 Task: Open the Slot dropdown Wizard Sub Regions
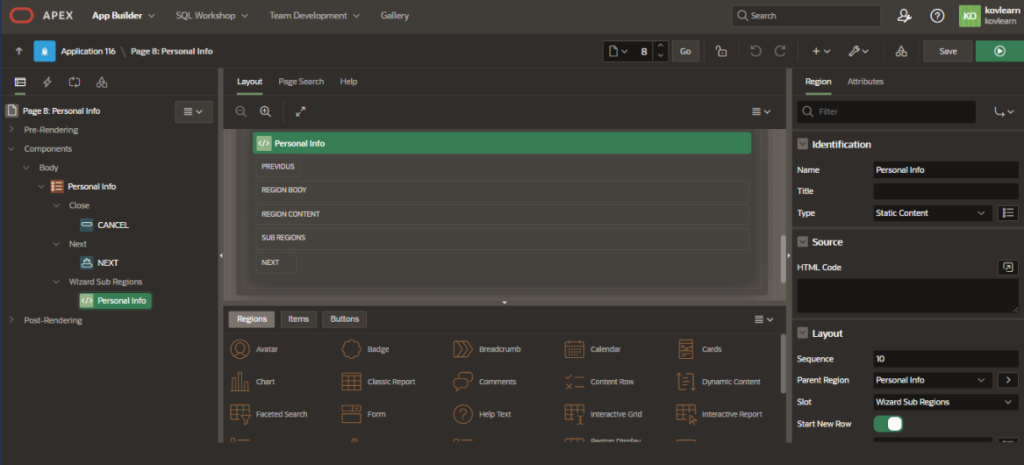[946, 402]
